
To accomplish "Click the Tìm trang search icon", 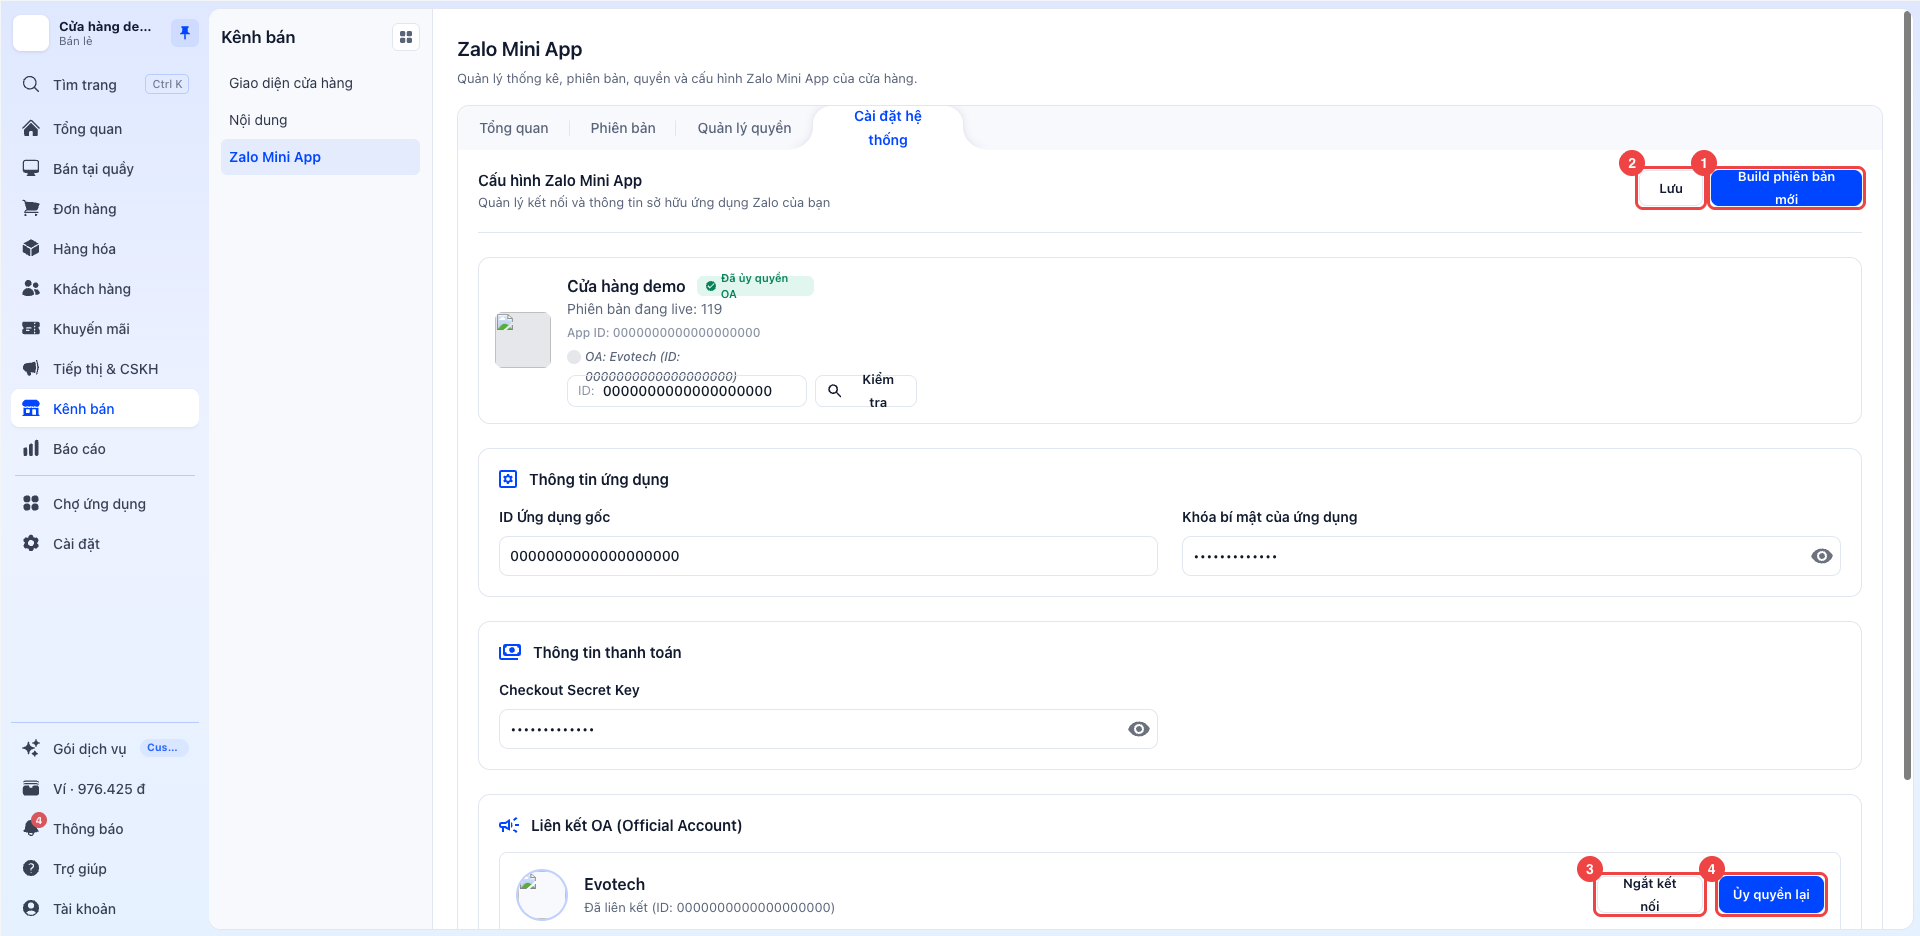I will [x=31, y=84].
